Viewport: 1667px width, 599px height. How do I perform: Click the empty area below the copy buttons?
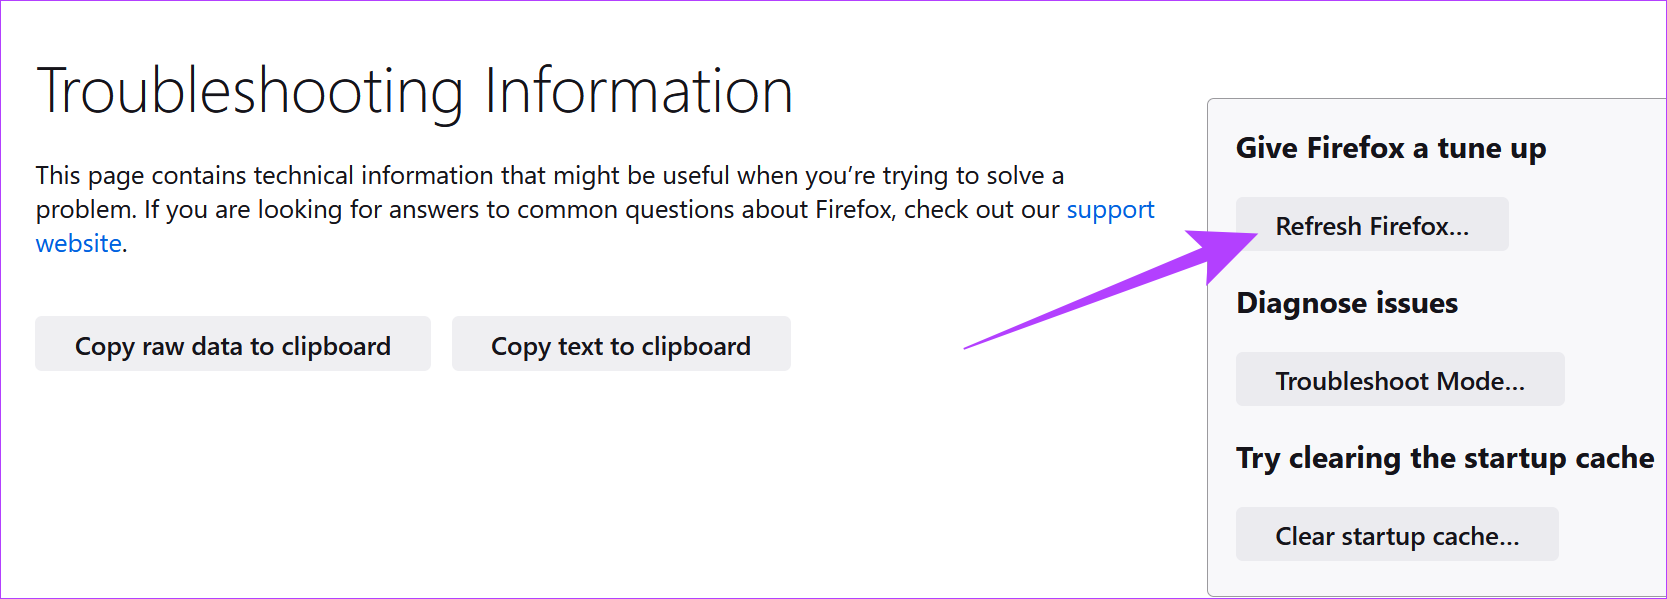point(400,480)
